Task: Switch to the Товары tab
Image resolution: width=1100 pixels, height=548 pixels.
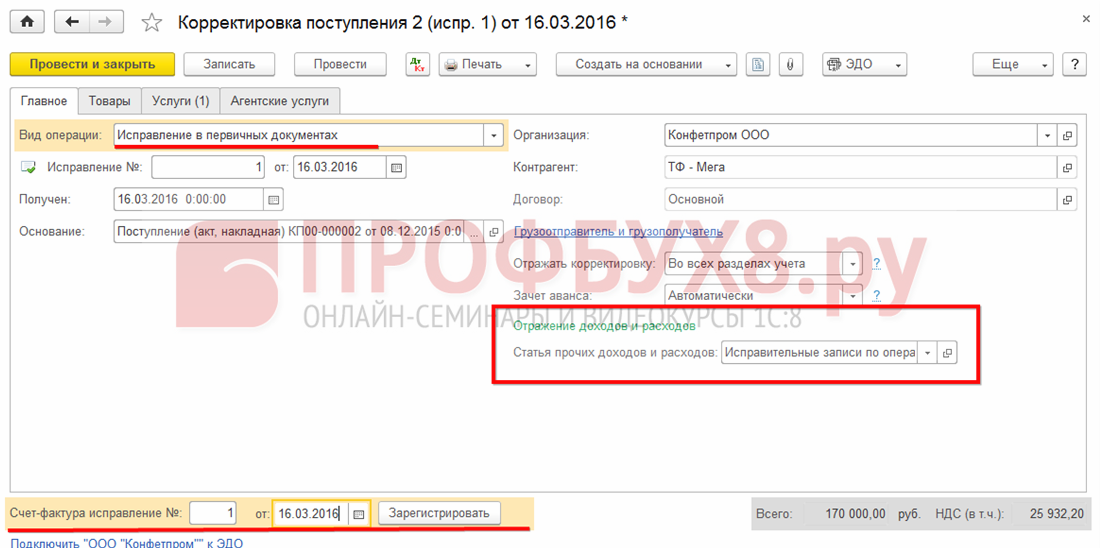Action: pyautogui.click(x=109, y=101)
